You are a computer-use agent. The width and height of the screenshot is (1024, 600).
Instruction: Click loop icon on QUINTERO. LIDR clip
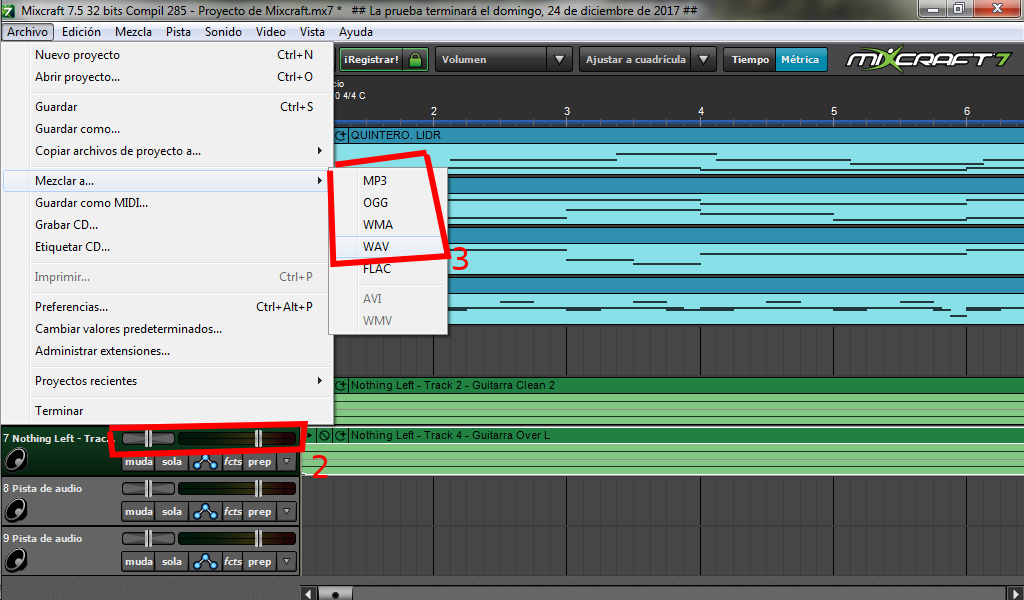[340, 136]
